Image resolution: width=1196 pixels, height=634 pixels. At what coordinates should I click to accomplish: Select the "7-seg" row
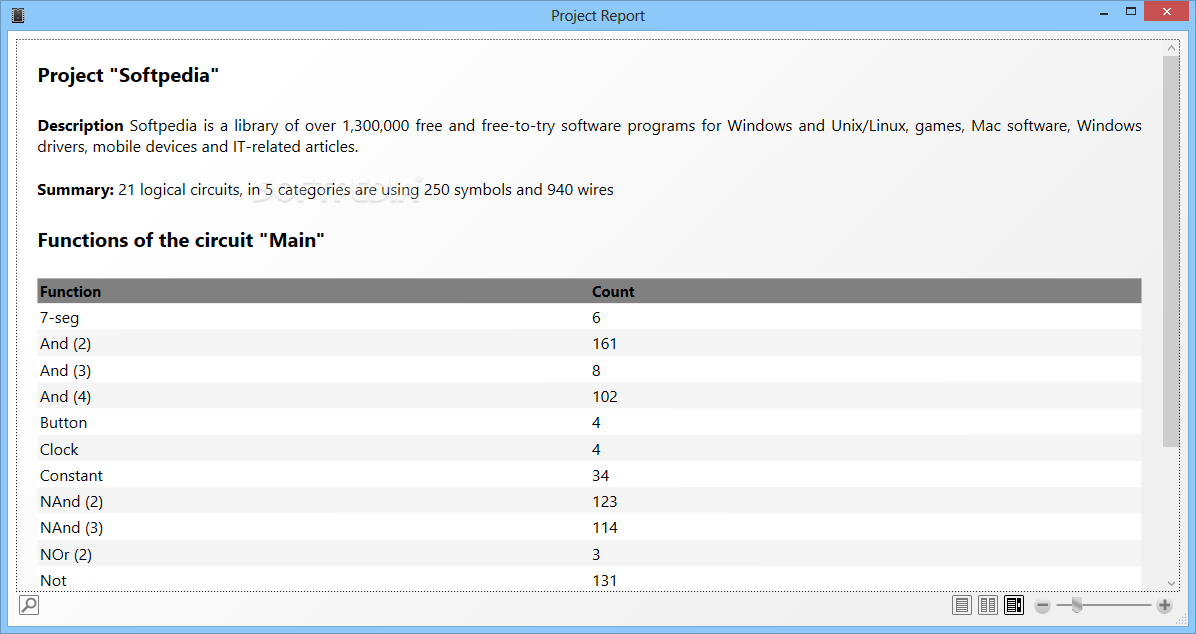tap(589, 317)
